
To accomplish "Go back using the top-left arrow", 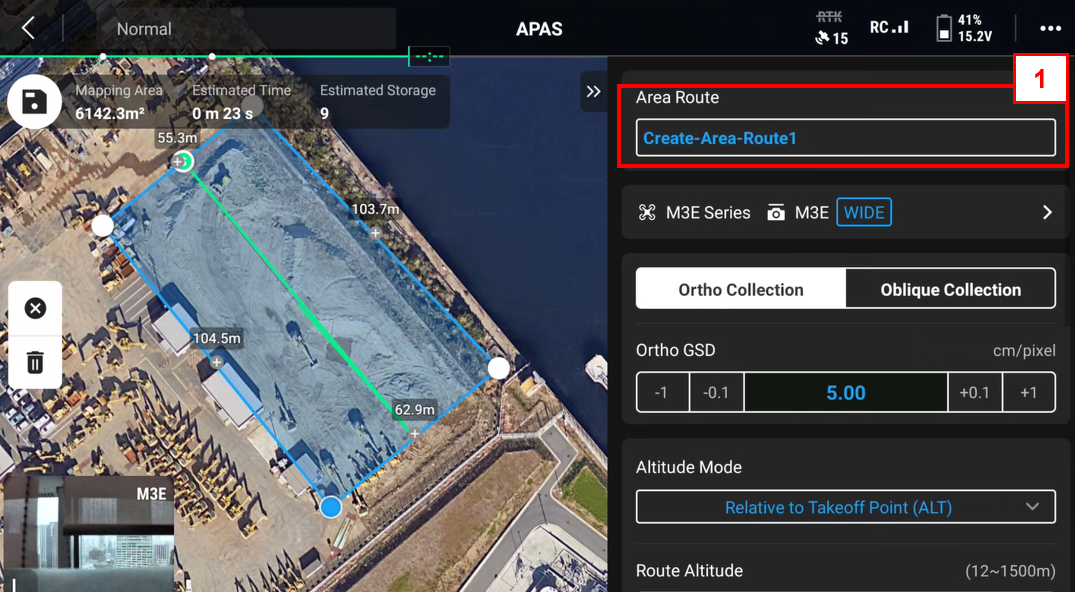I will 28,29.
